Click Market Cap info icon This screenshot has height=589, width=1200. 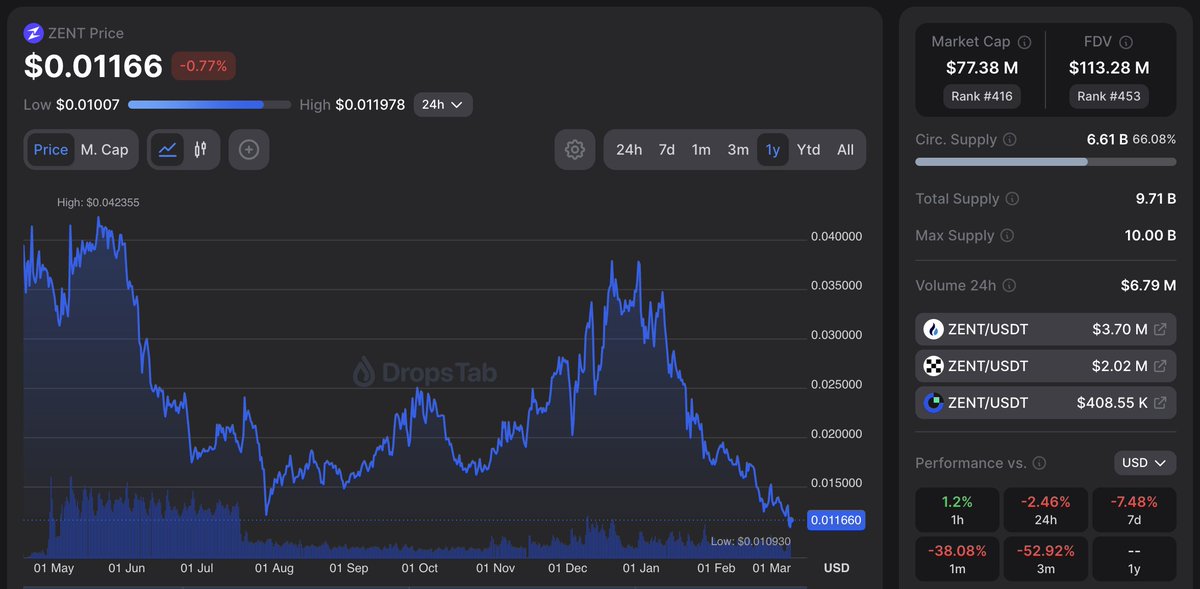1024,42
